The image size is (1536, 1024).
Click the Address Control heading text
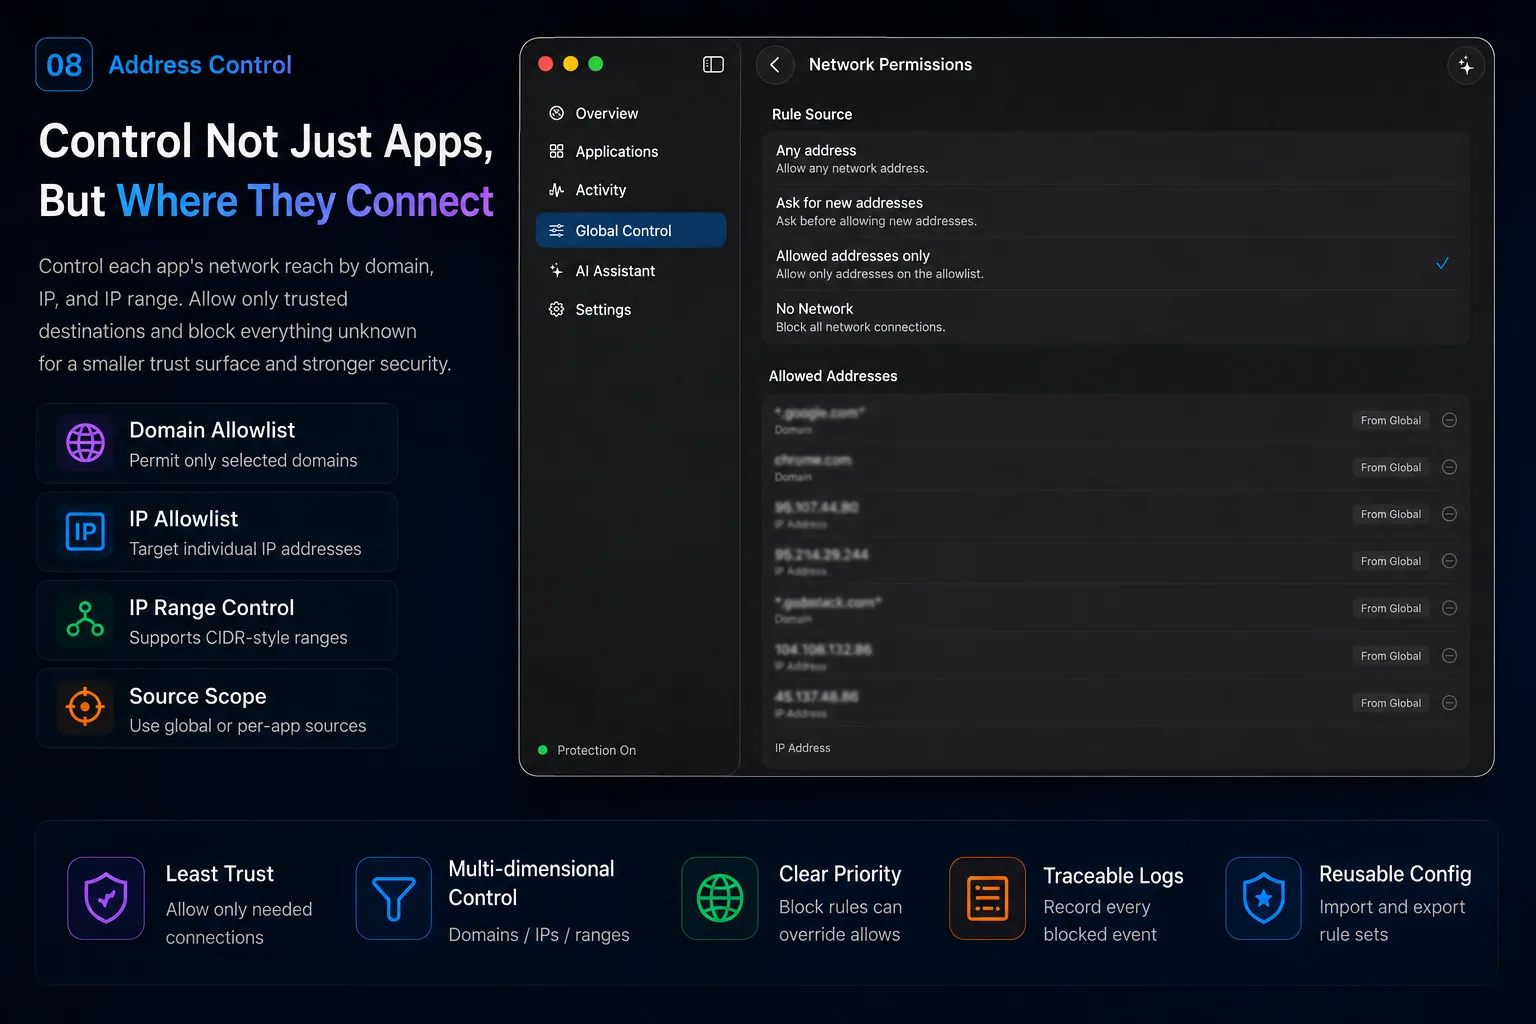point(200,65)
